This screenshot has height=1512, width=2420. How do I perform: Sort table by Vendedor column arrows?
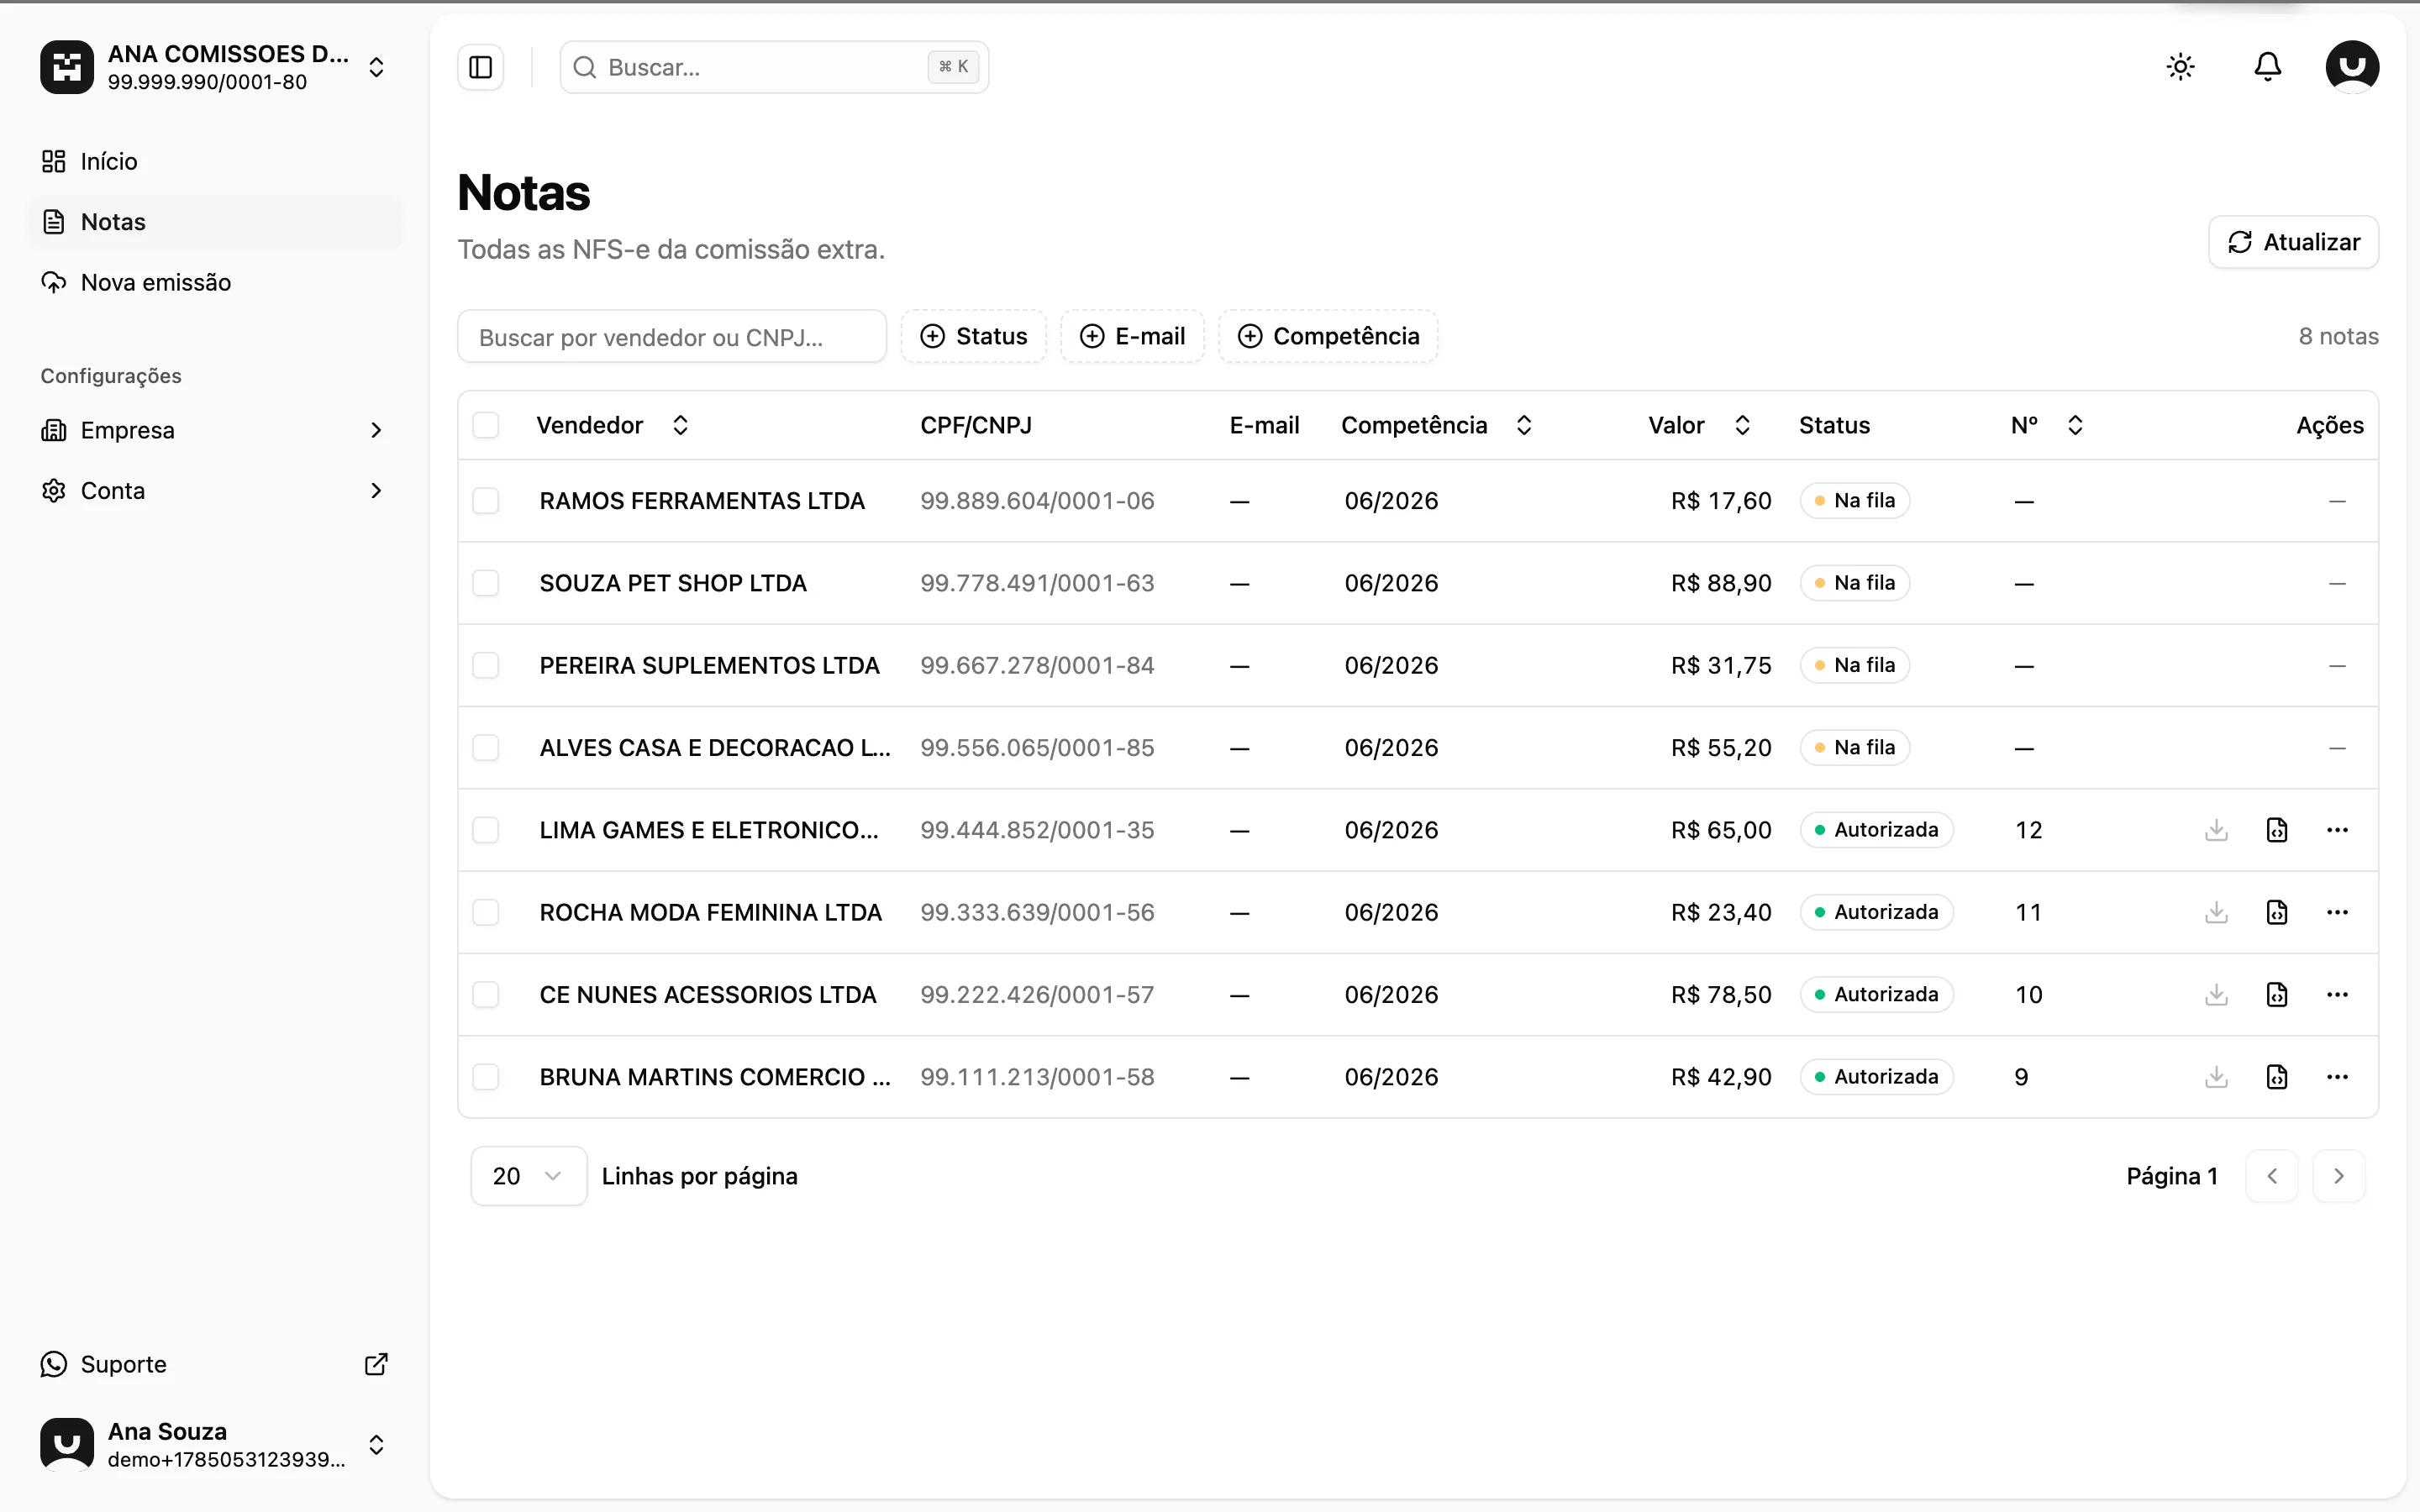pyautogui.click(x=680, y=425)
